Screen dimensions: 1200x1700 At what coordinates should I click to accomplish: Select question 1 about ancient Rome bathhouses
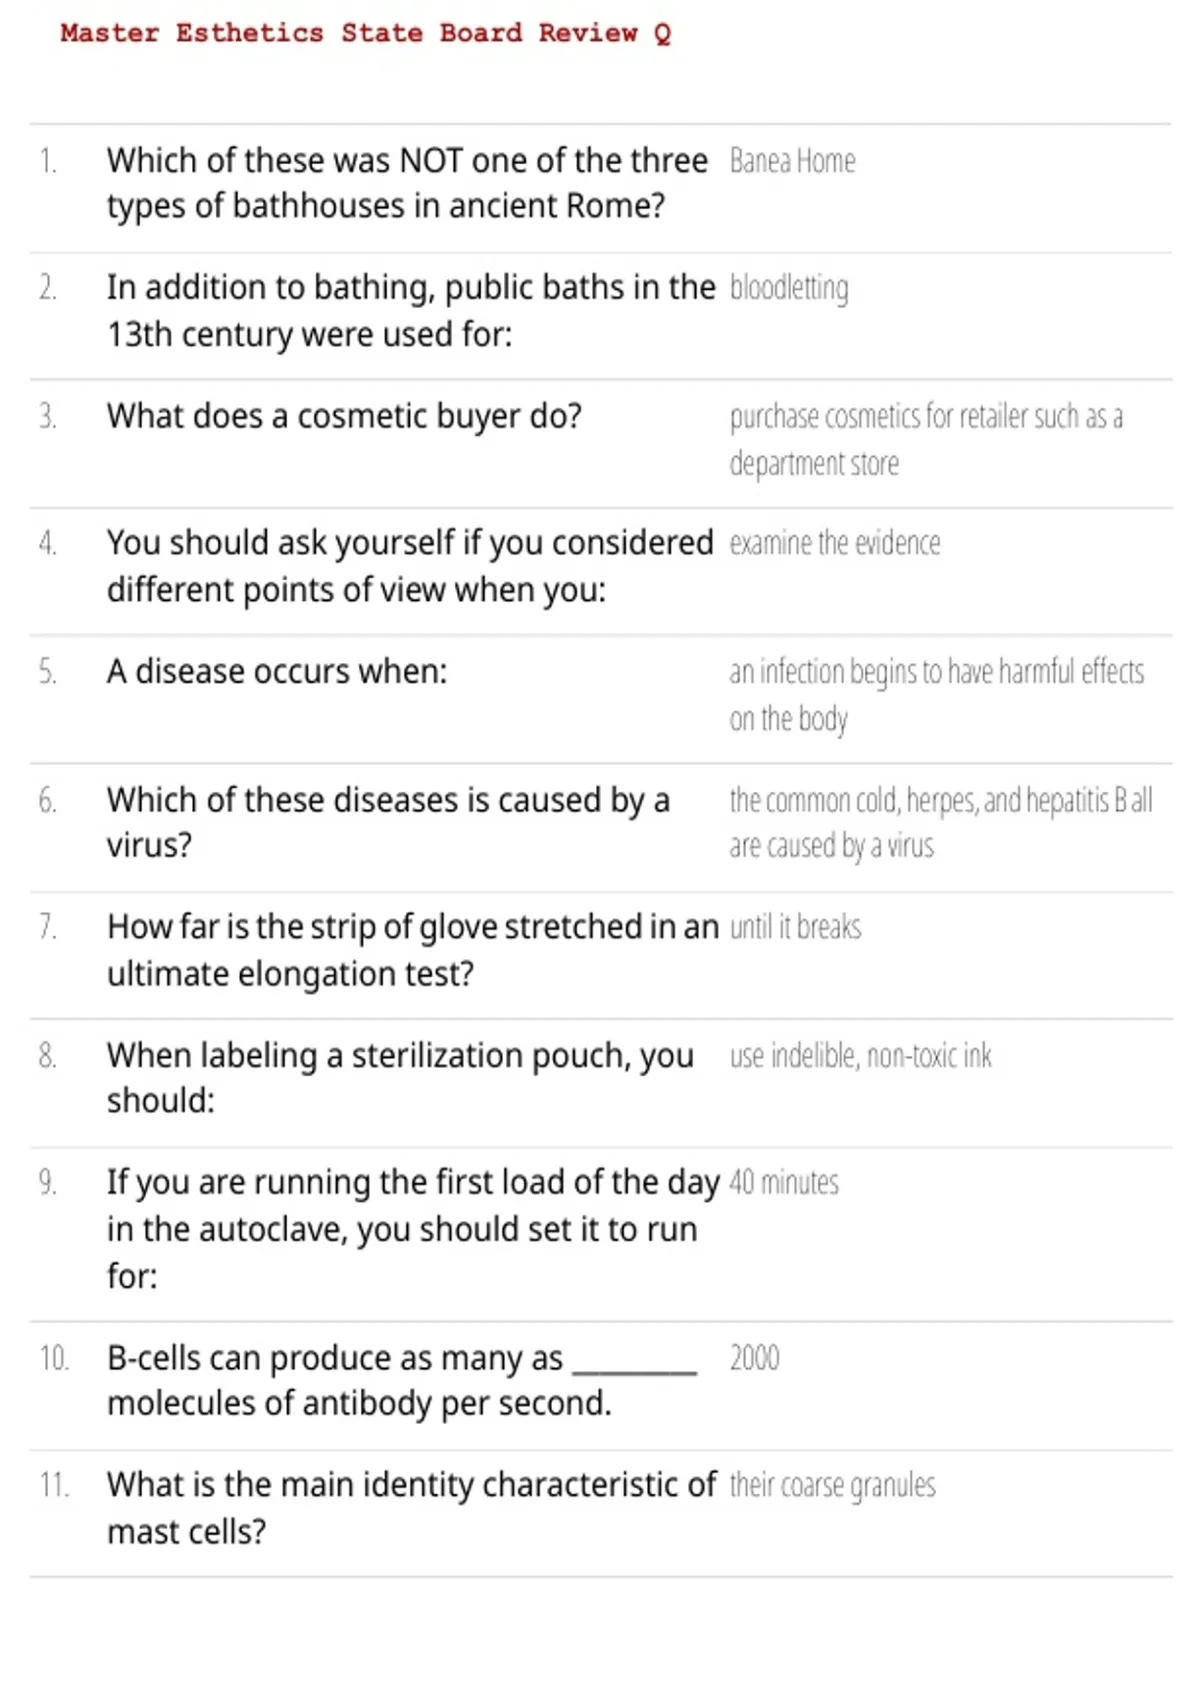(x=407, y=183)
